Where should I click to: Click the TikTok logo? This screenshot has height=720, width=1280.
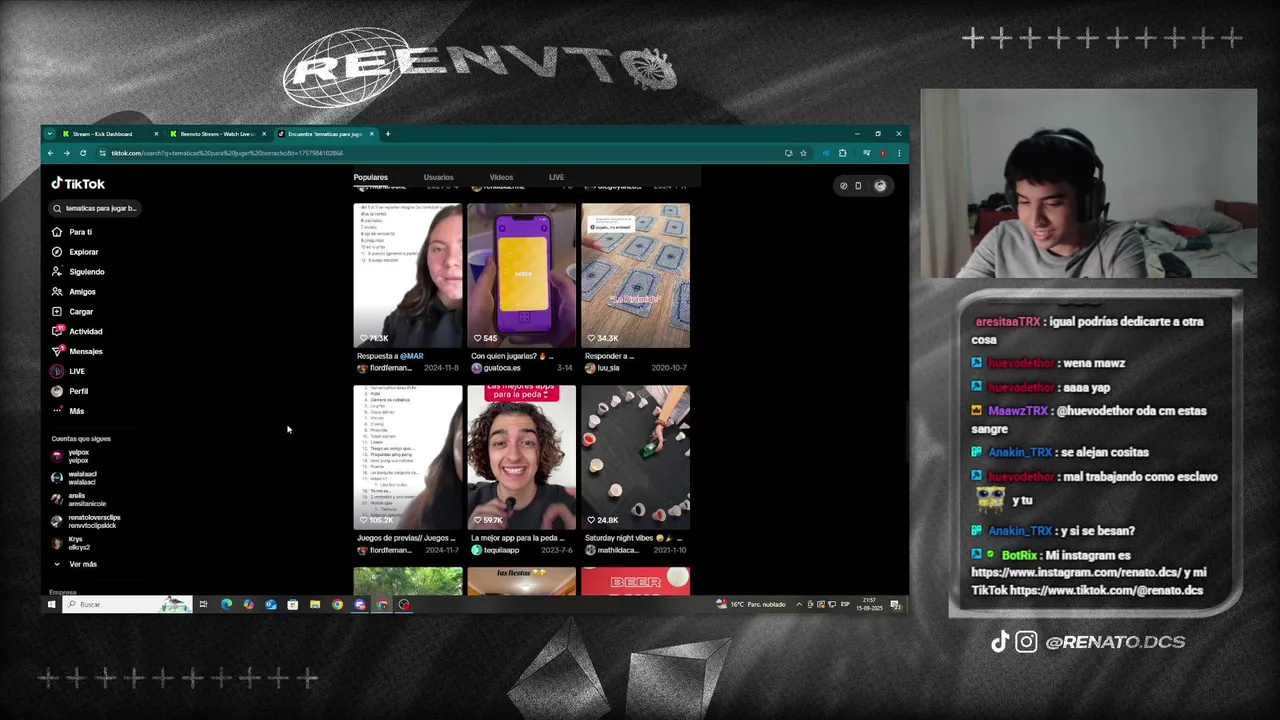point(78,184)
